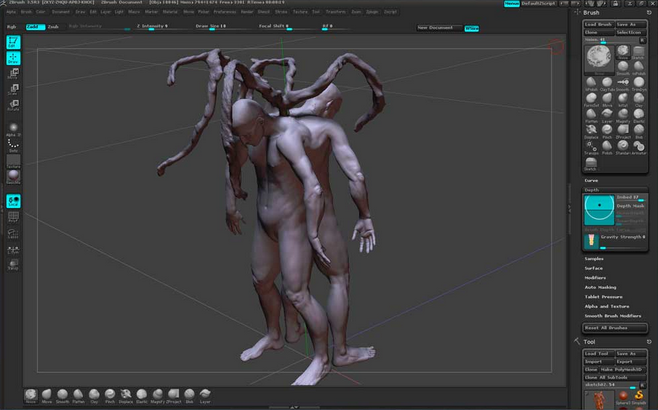Toggle the Zsub sculpt mode
Viewport: 658px width, 410px height.
[53, 27]
